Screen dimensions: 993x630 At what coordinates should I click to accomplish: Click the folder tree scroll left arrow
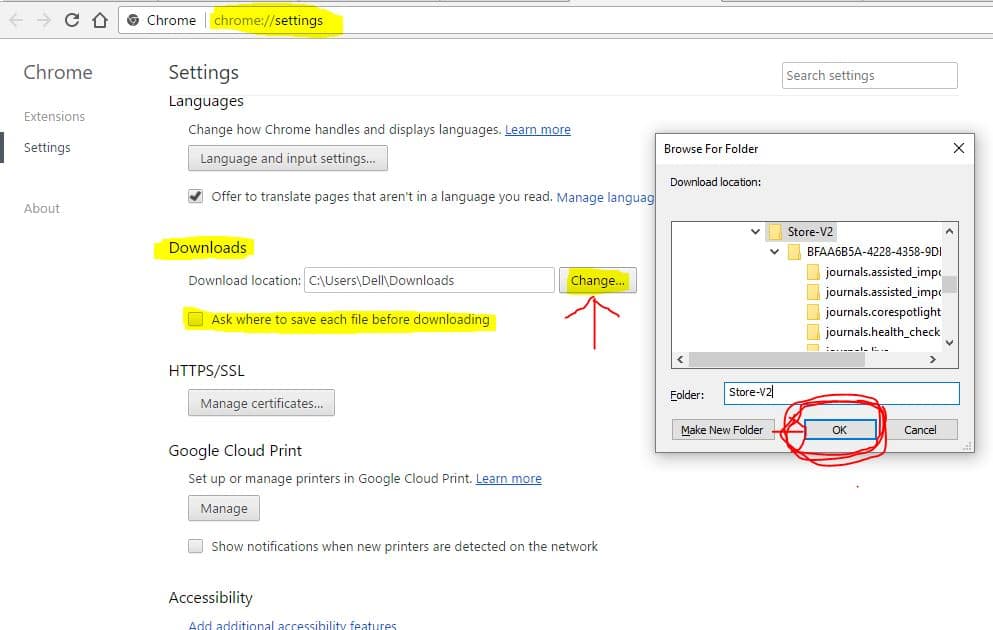click(x=680, y=360)
